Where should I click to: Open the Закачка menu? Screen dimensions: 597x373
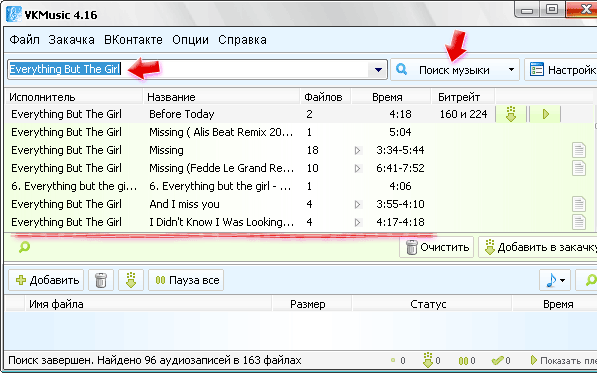[71, 40]
